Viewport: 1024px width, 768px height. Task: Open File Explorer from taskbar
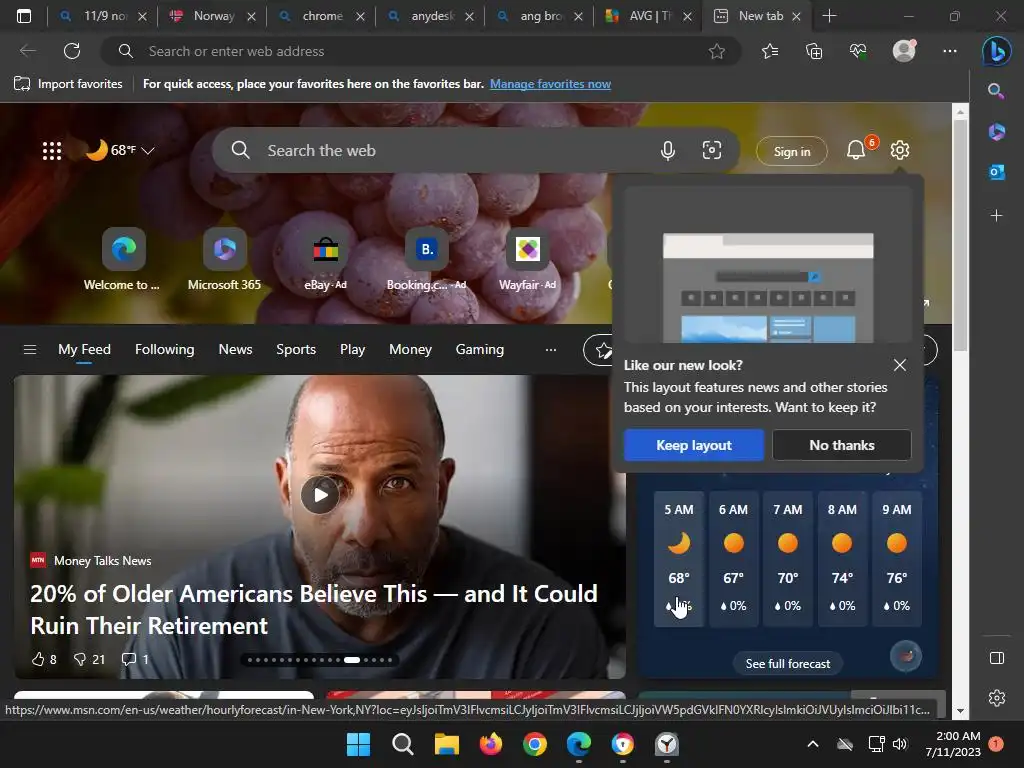tap(447, 744)
